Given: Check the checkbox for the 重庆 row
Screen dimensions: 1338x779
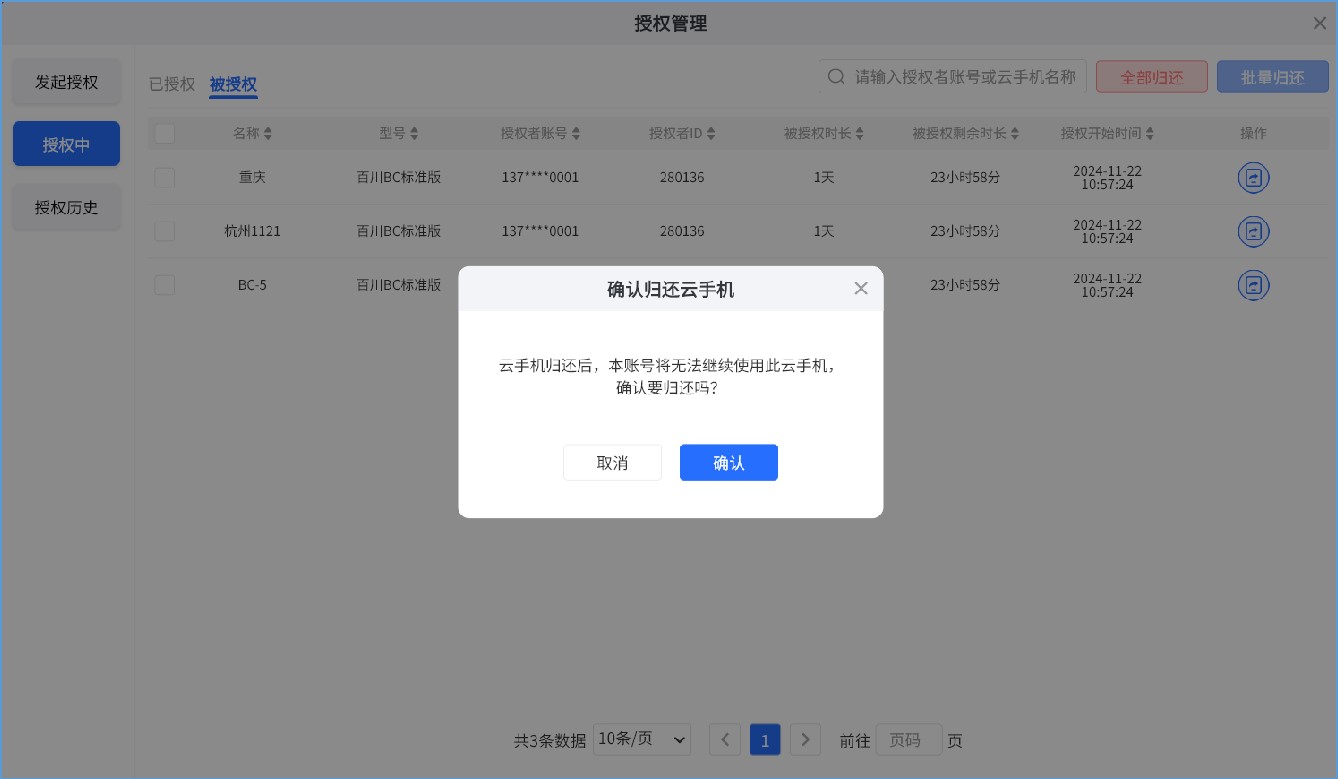Looking at the screenshot, I should 164,177.
